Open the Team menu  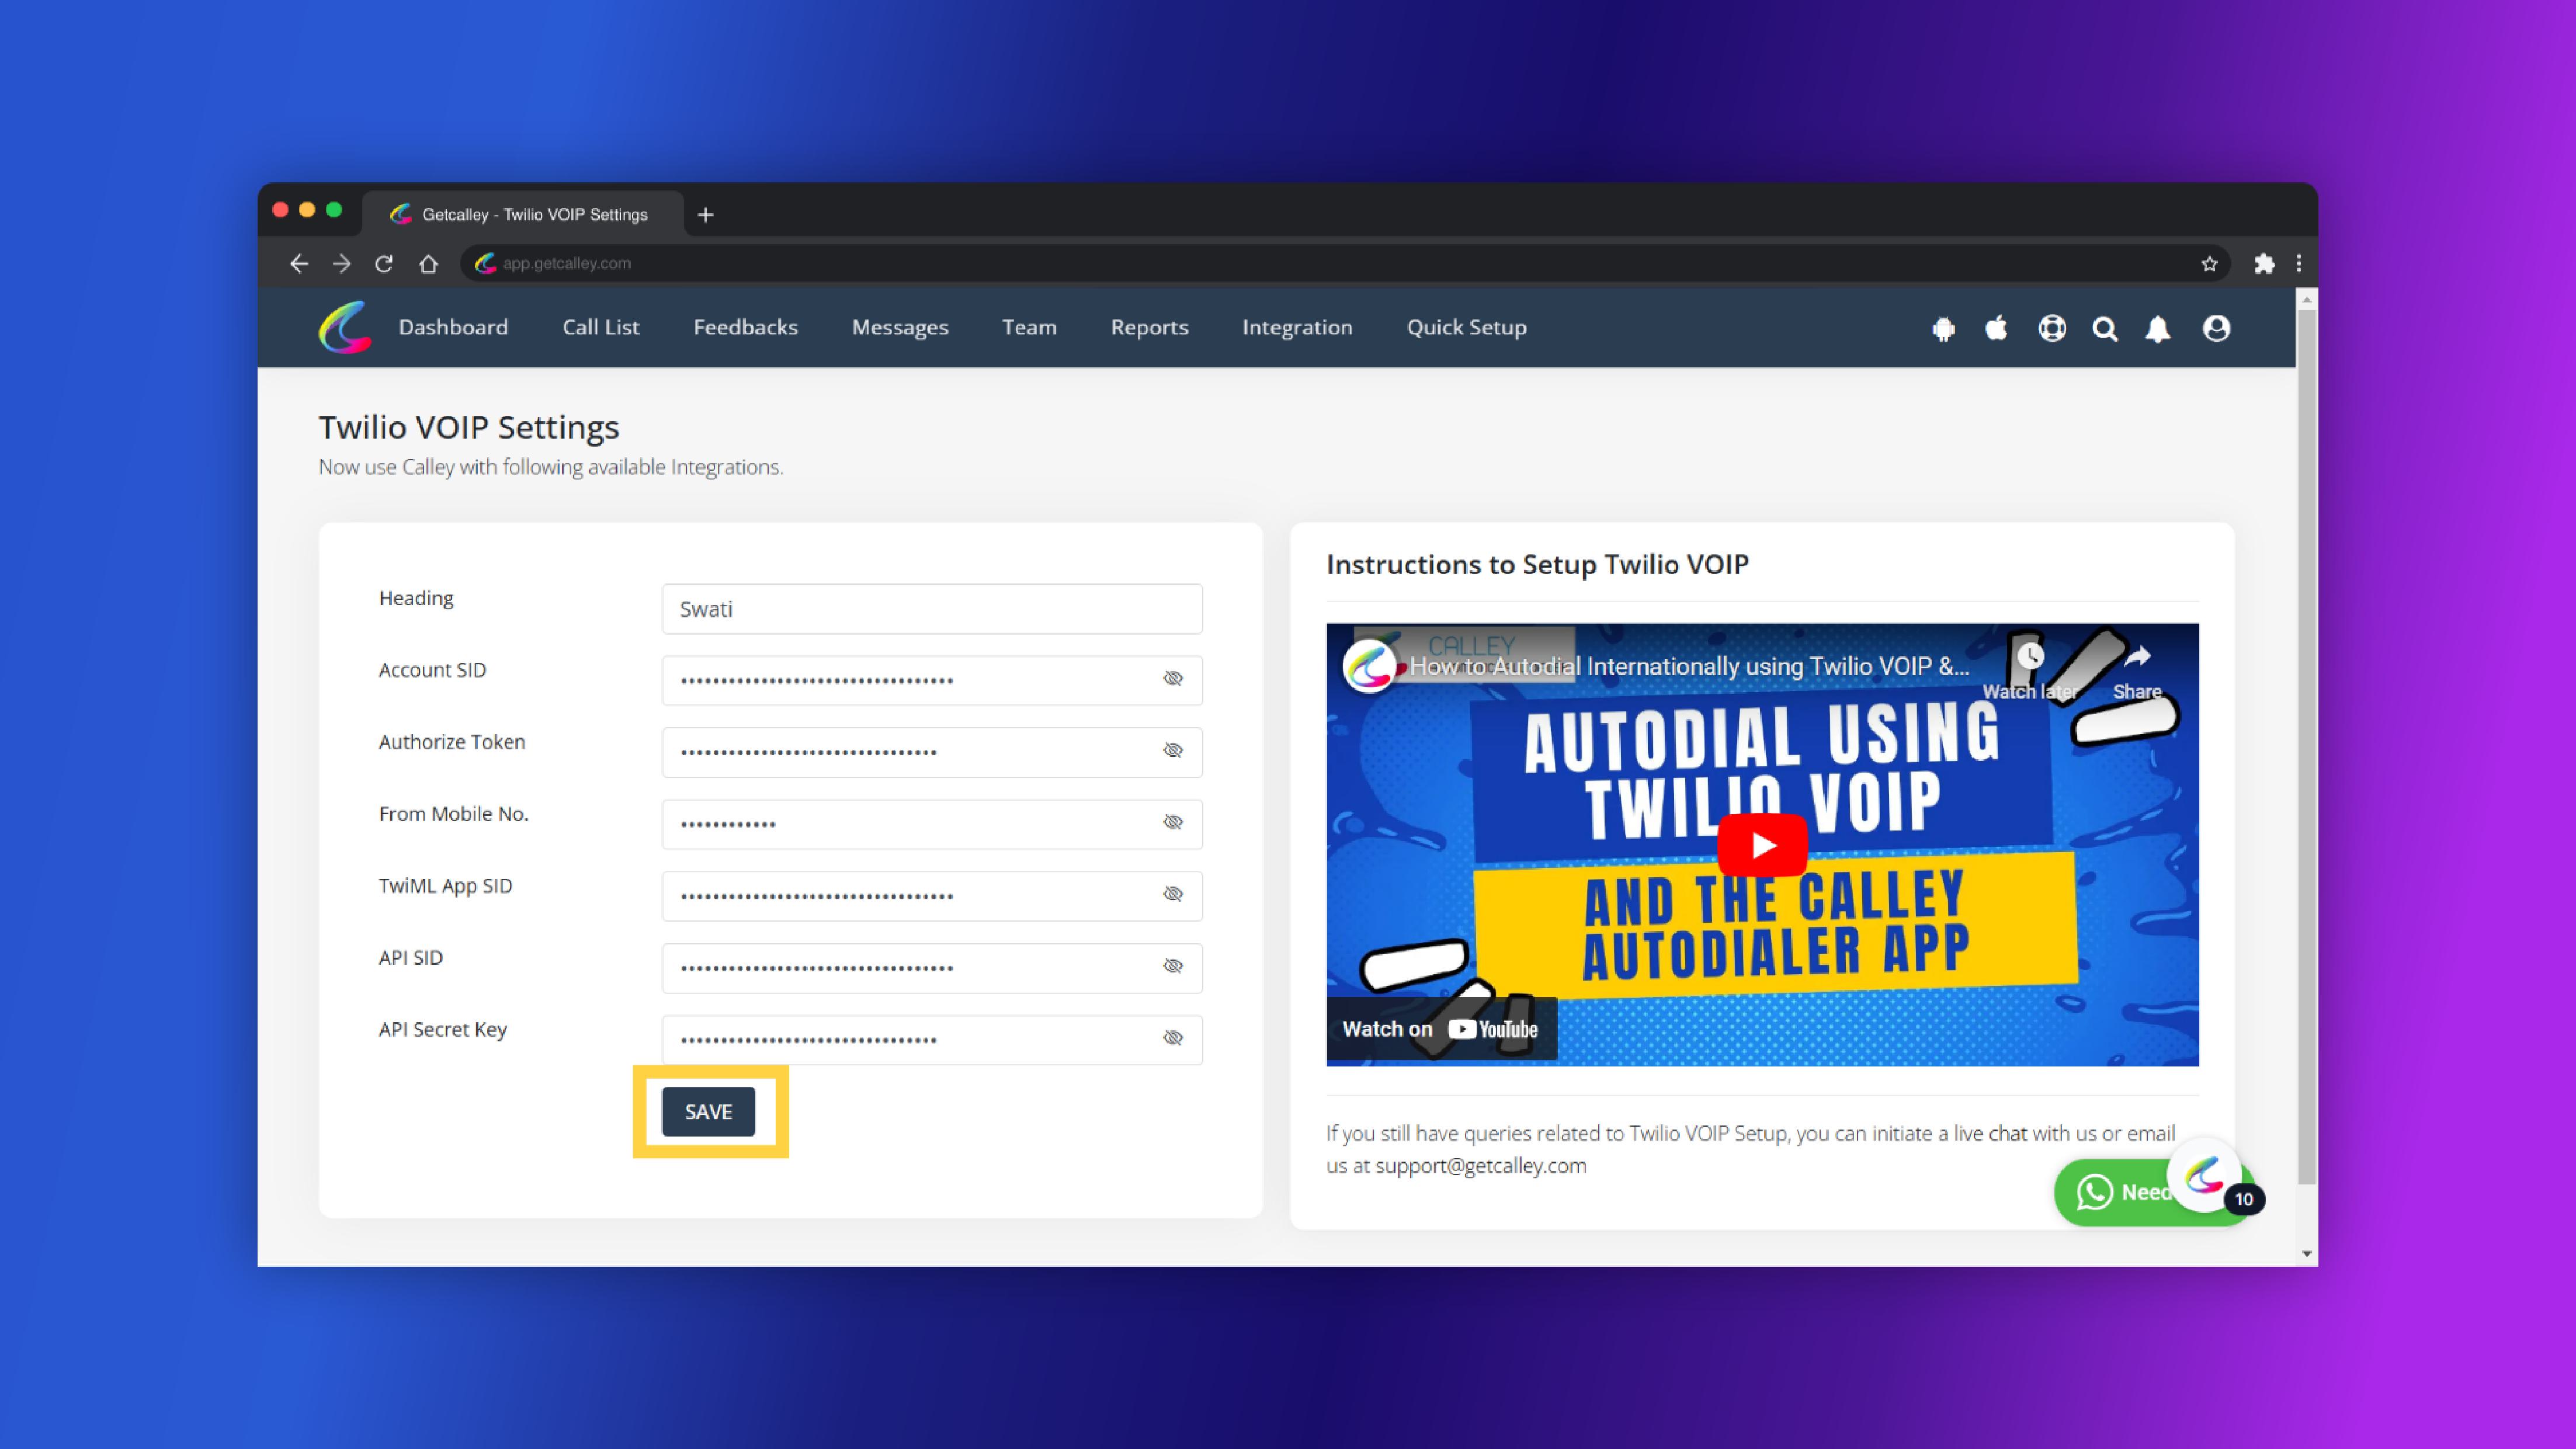tap(1029, 327)
